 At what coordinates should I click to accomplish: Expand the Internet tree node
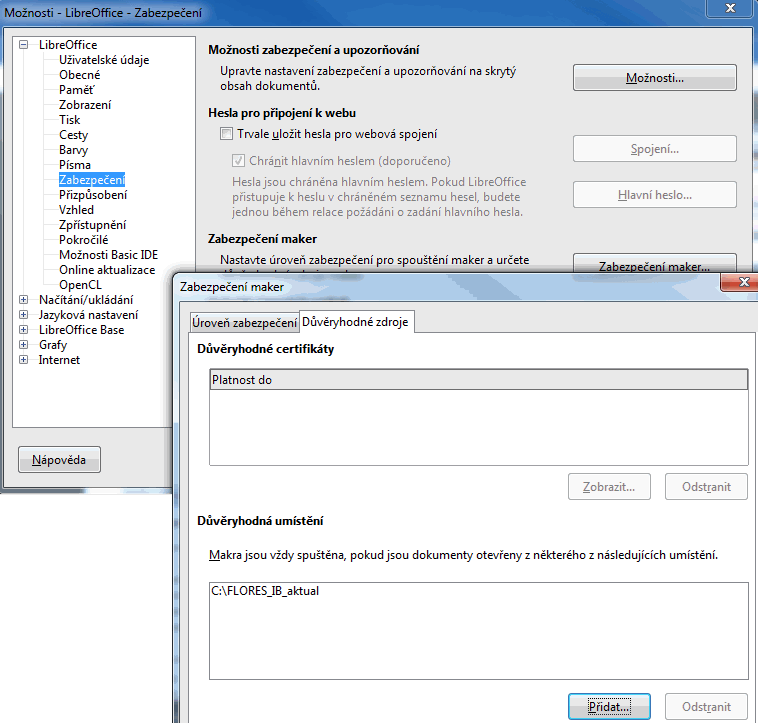pos(23,360)
